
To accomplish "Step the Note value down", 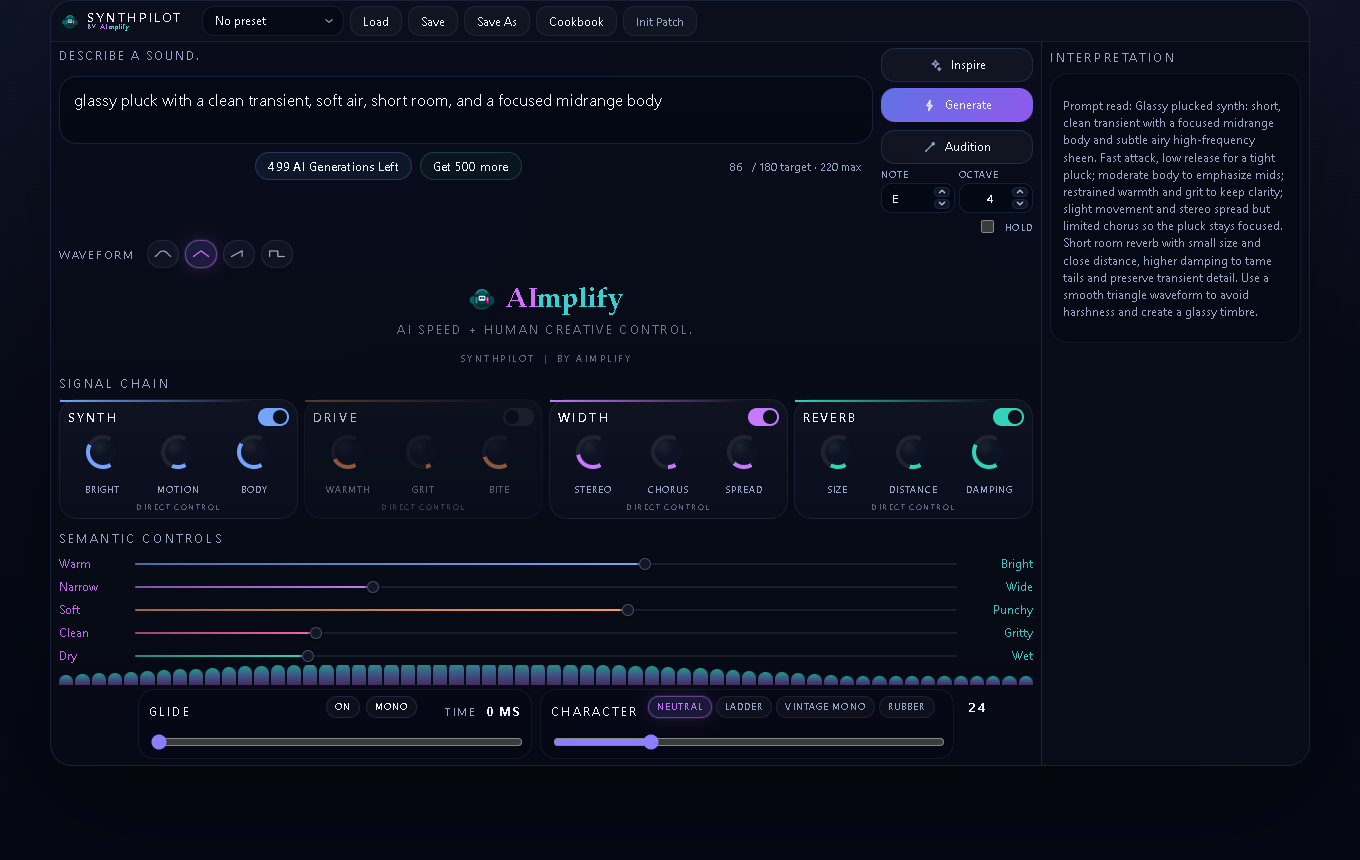I will click(x=941, y=204).
